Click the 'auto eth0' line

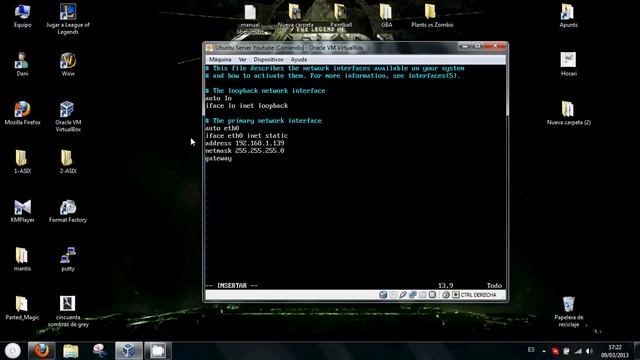(222, 128)
